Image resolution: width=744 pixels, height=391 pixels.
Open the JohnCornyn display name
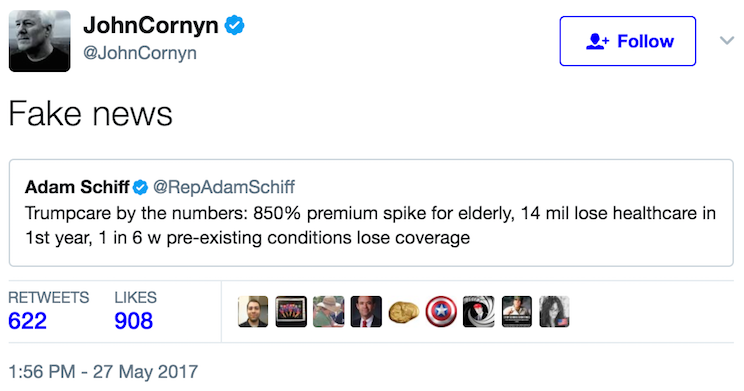tap(150, 25)
